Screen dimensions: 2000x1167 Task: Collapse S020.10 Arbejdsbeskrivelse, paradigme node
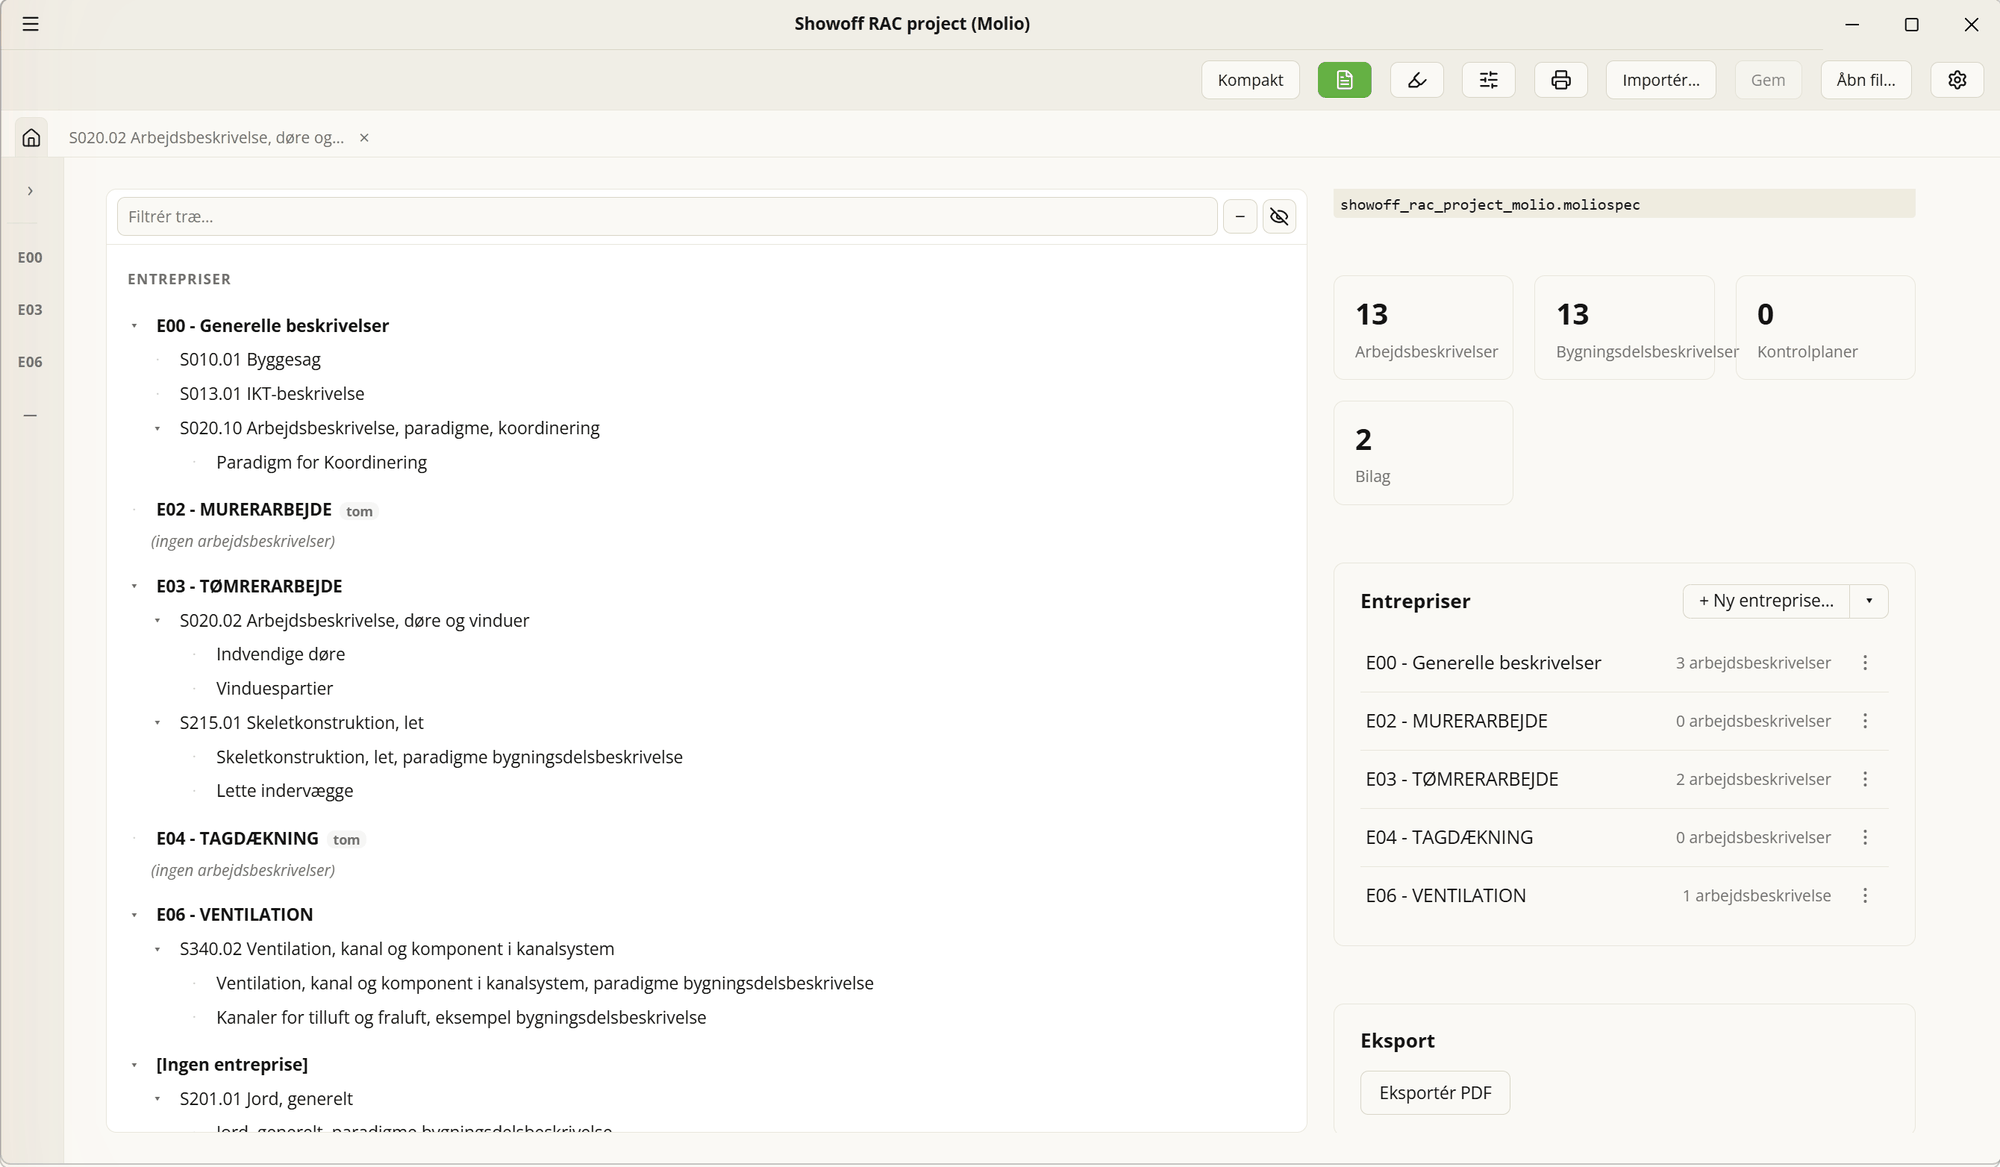(x=157, y=428)
